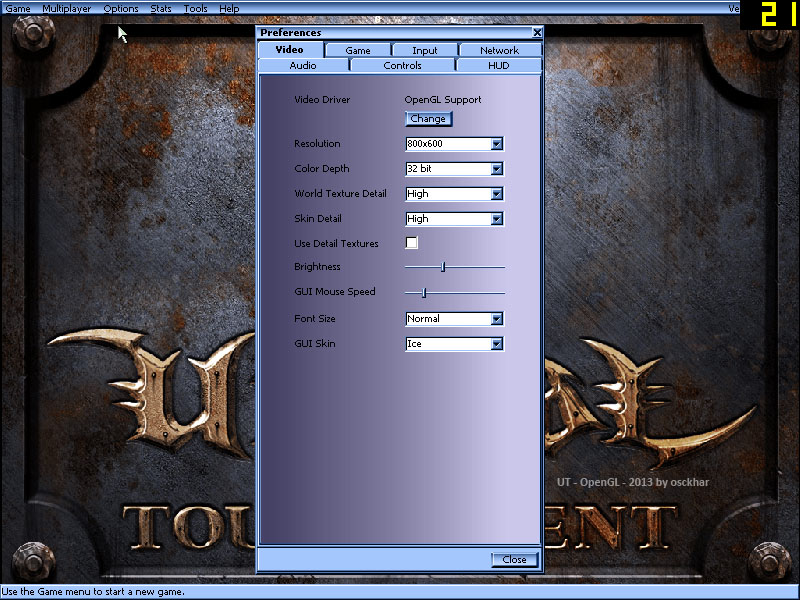800x600 pixels.
Task: Switch to the Input tab
Action: pos(424,51)
